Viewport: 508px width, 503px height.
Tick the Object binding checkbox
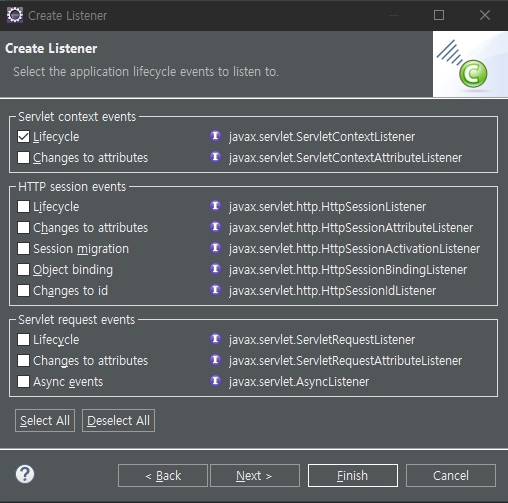tap(23, 270)
